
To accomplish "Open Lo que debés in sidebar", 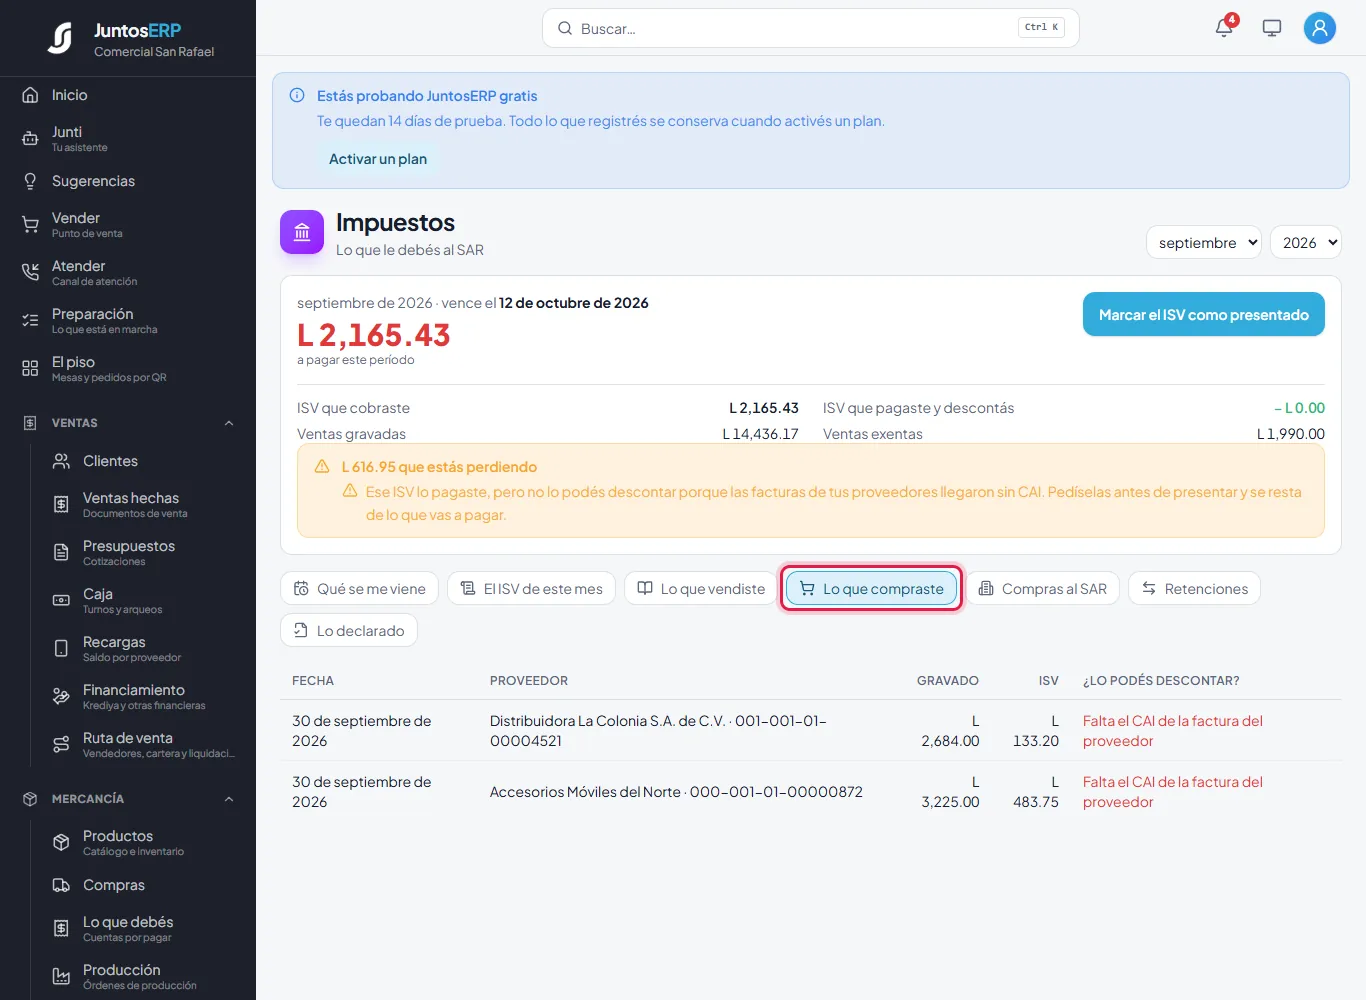I will [x=143, y=929].
